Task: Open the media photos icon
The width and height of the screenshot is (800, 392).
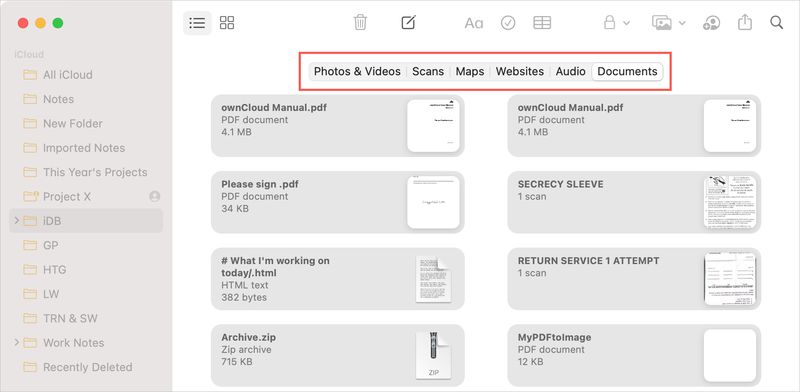Action: (662, 23)
